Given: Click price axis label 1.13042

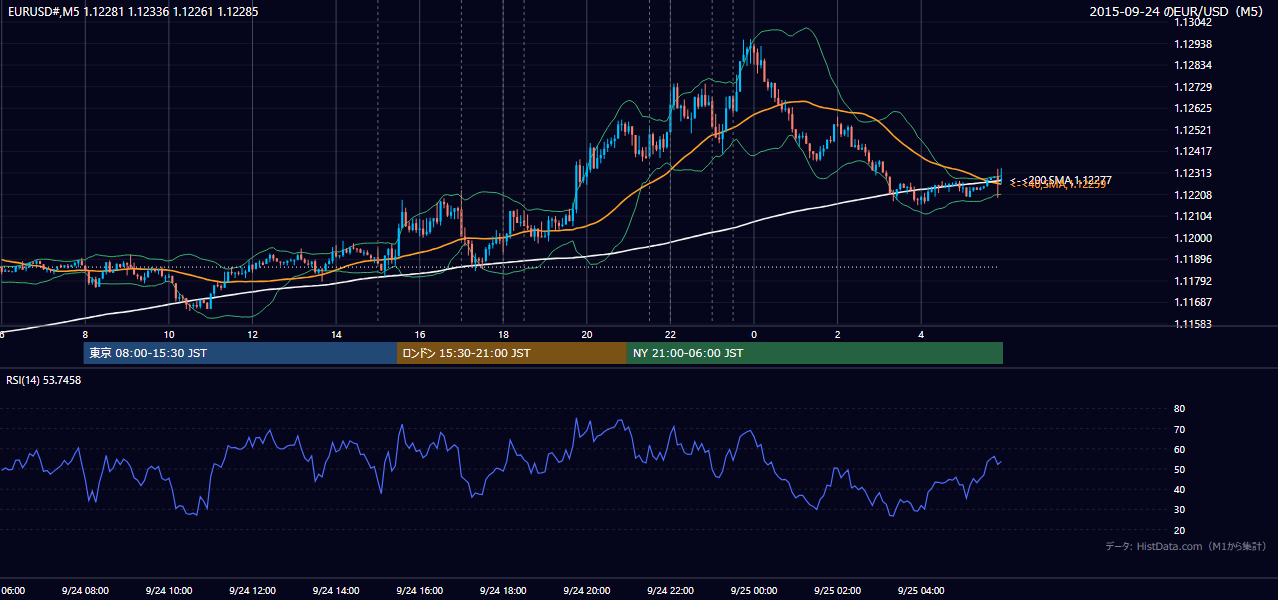Looking at the screenshot, I should 1191,22.
